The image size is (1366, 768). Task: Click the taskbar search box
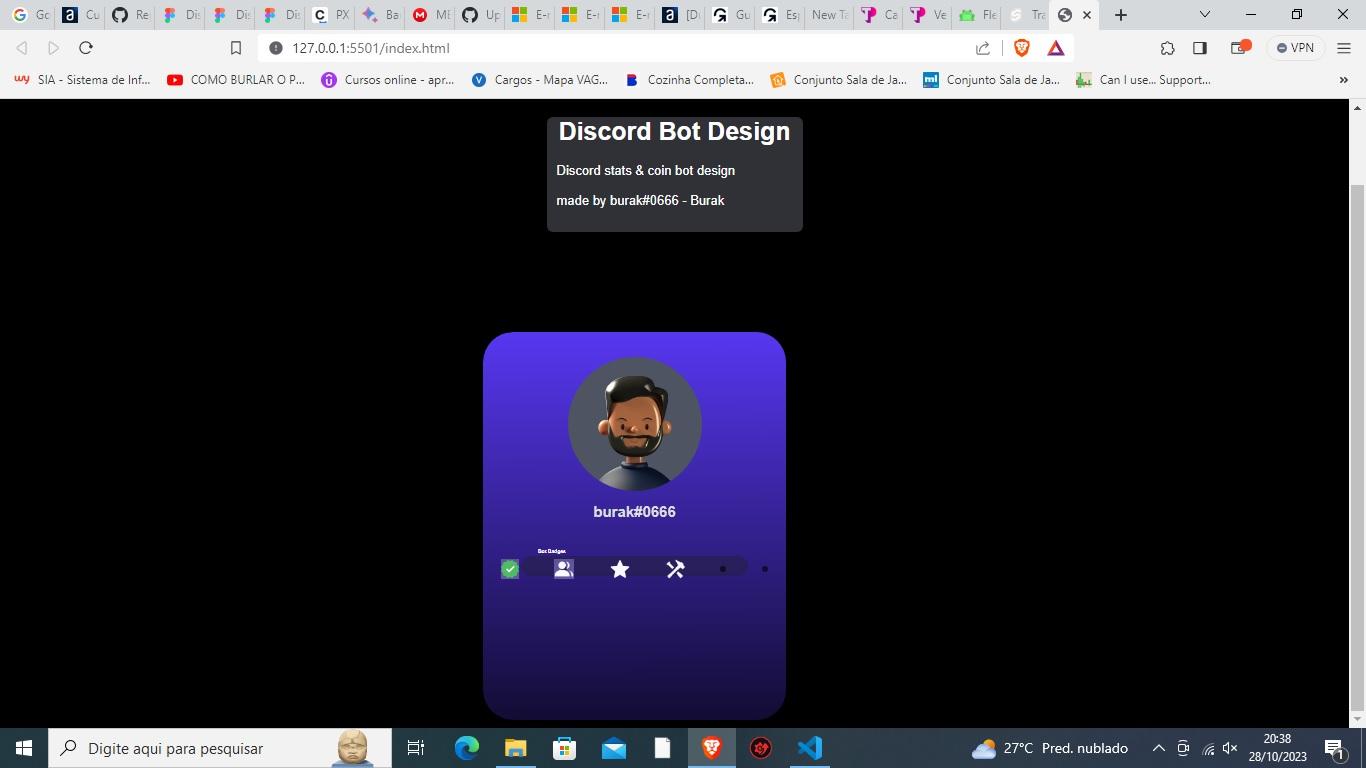(x=220, y=748)
